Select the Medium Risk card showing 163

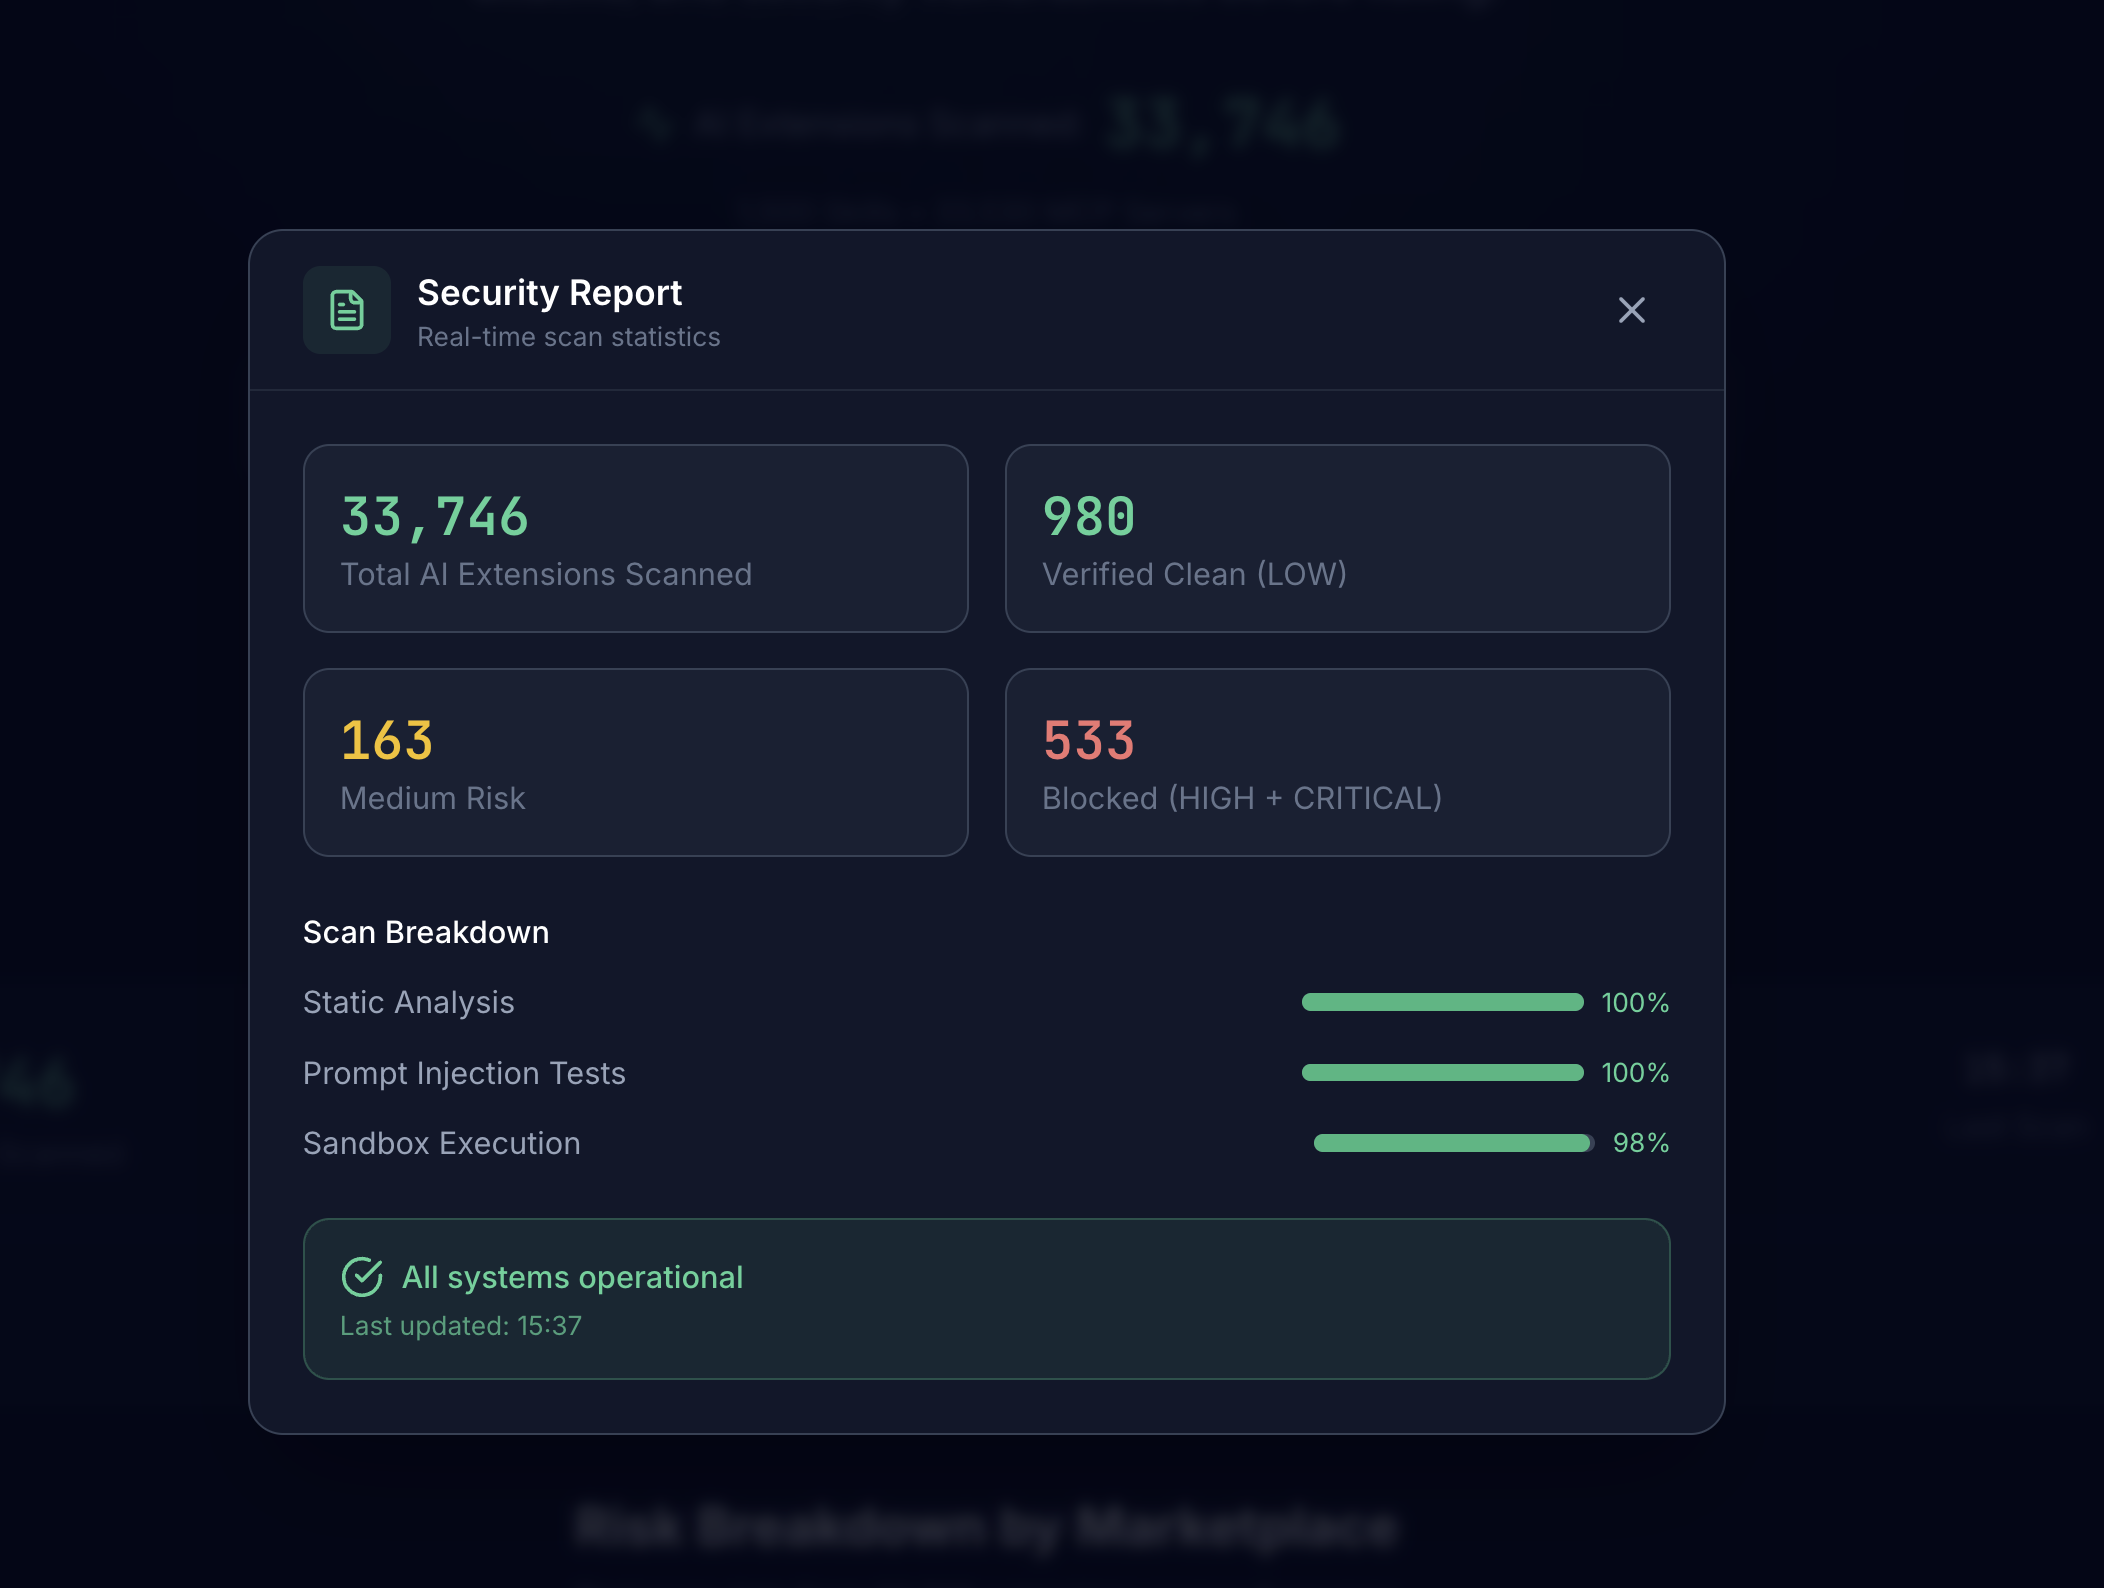pyautogui.click(x=636, y=763)
